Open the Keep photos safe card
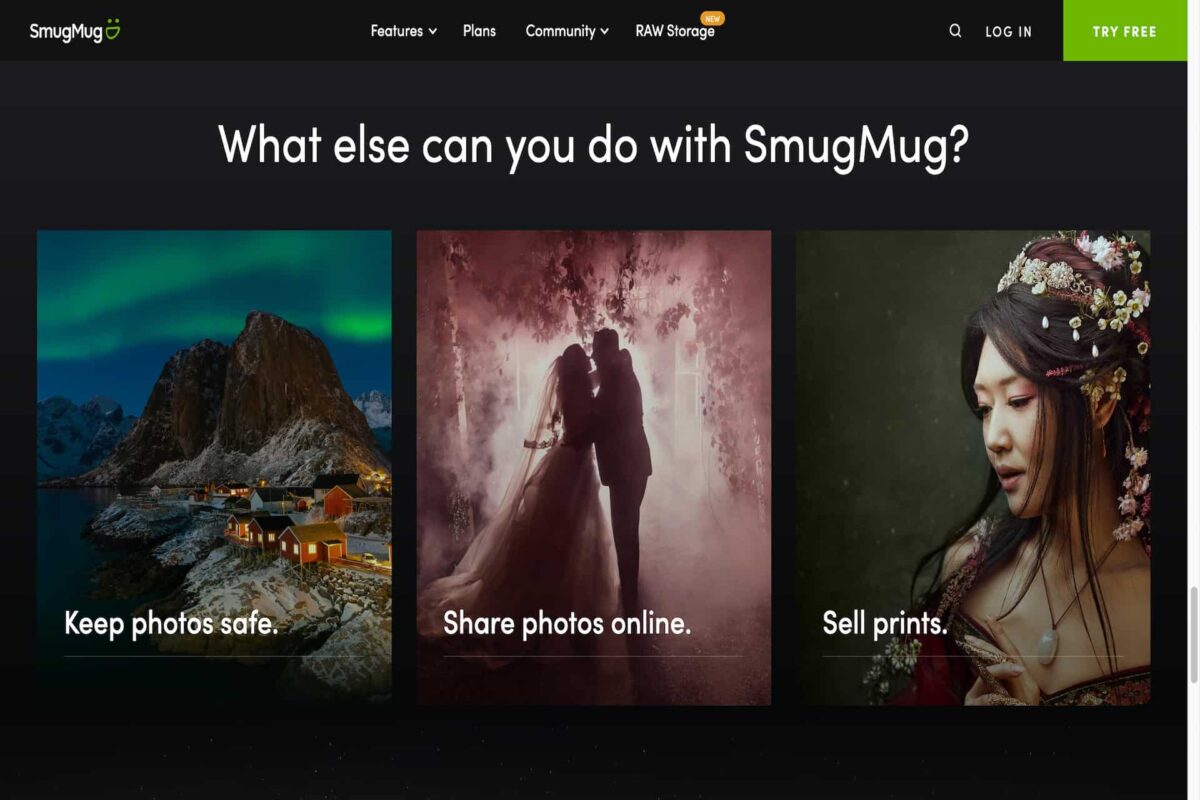The height and width of the screenshot is (800, 1200). [214, 467]
